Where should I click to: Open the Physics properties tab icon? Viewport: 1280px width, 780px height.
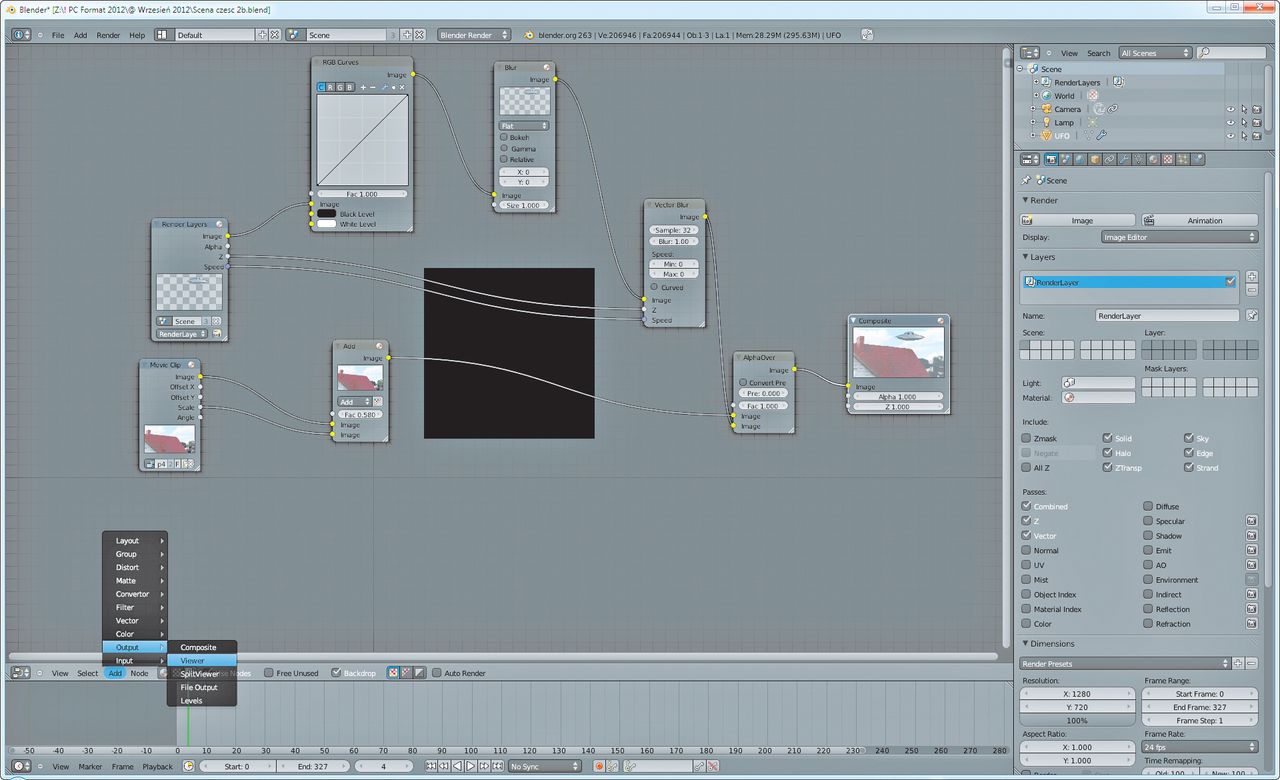[x=1198, y=159]
